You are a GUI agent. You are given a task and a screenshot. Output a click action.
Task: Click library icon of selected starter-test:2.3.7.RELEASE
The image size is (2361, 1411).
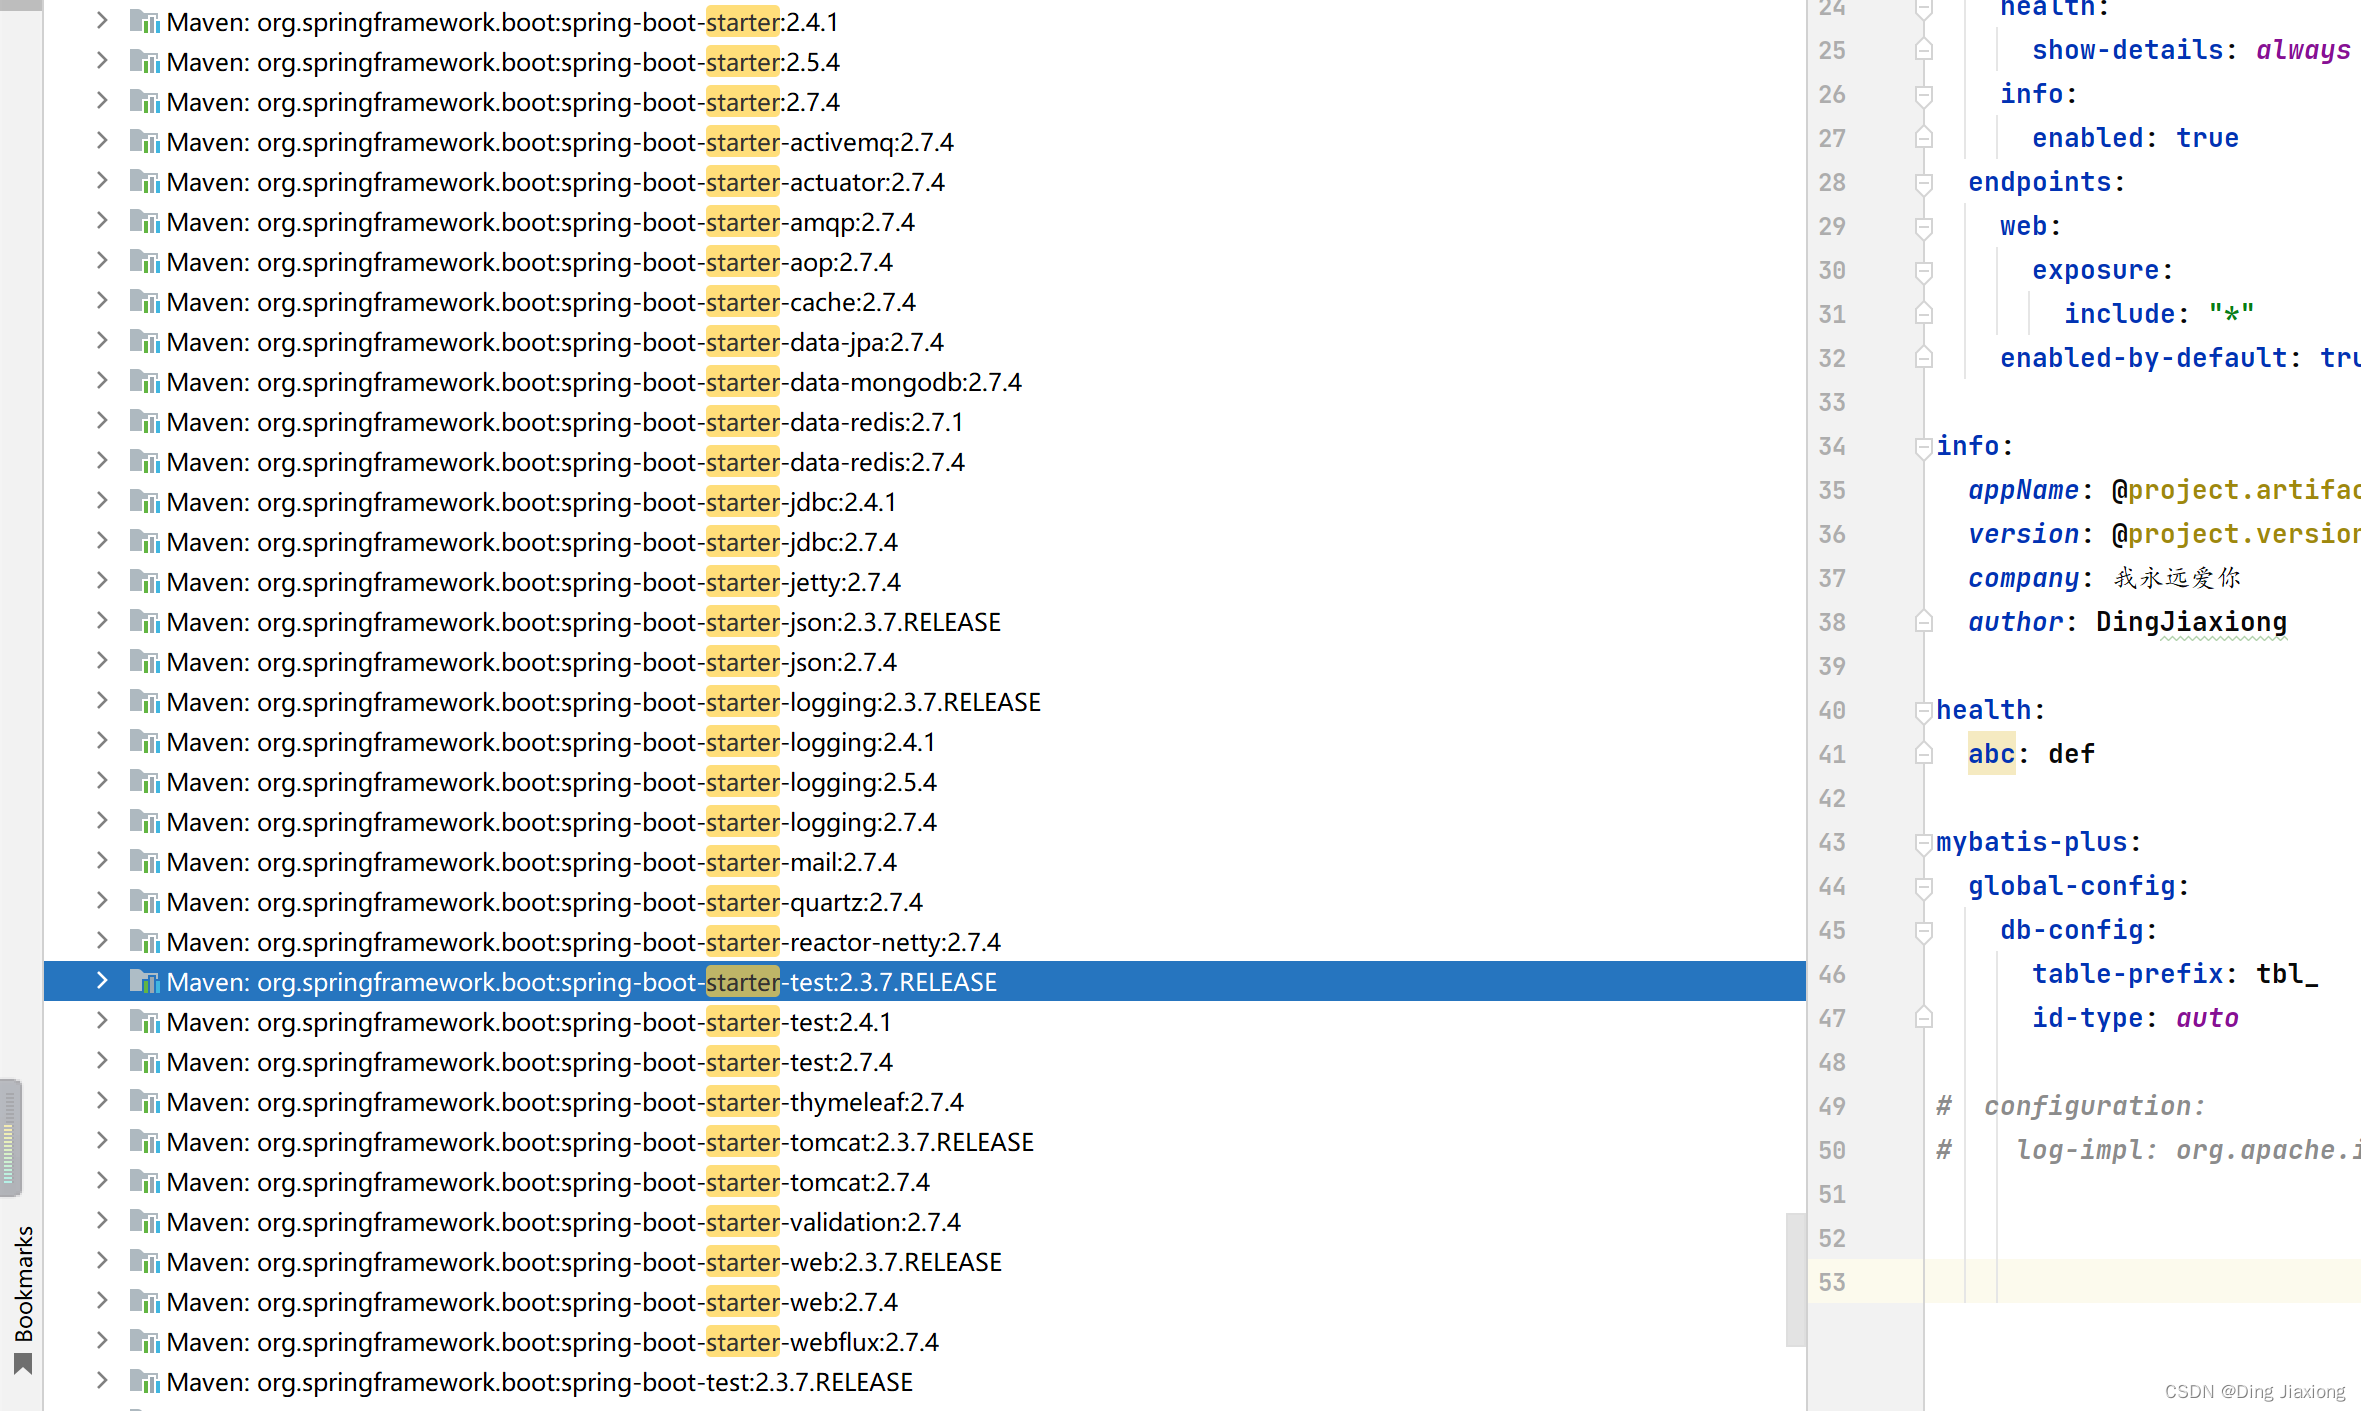click(145, 982)
